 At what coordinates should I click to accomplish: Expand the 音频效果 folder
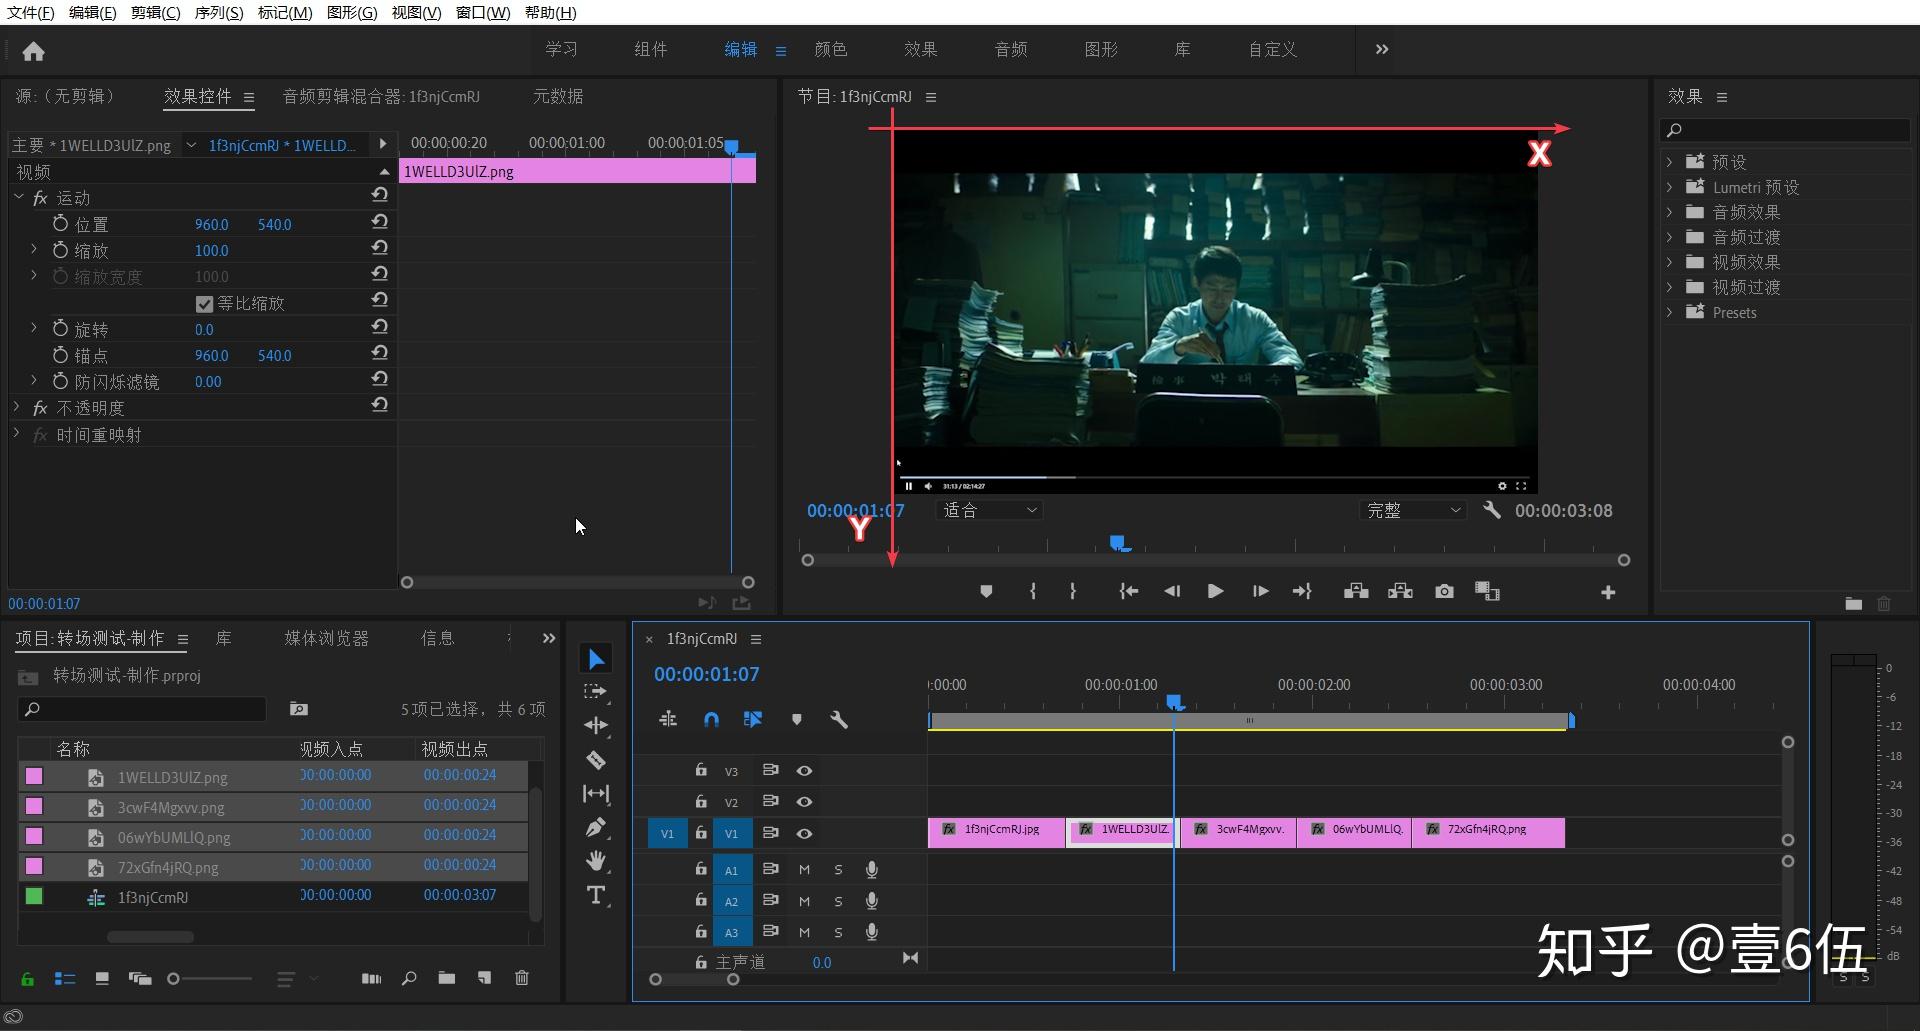coord(1669,211)
